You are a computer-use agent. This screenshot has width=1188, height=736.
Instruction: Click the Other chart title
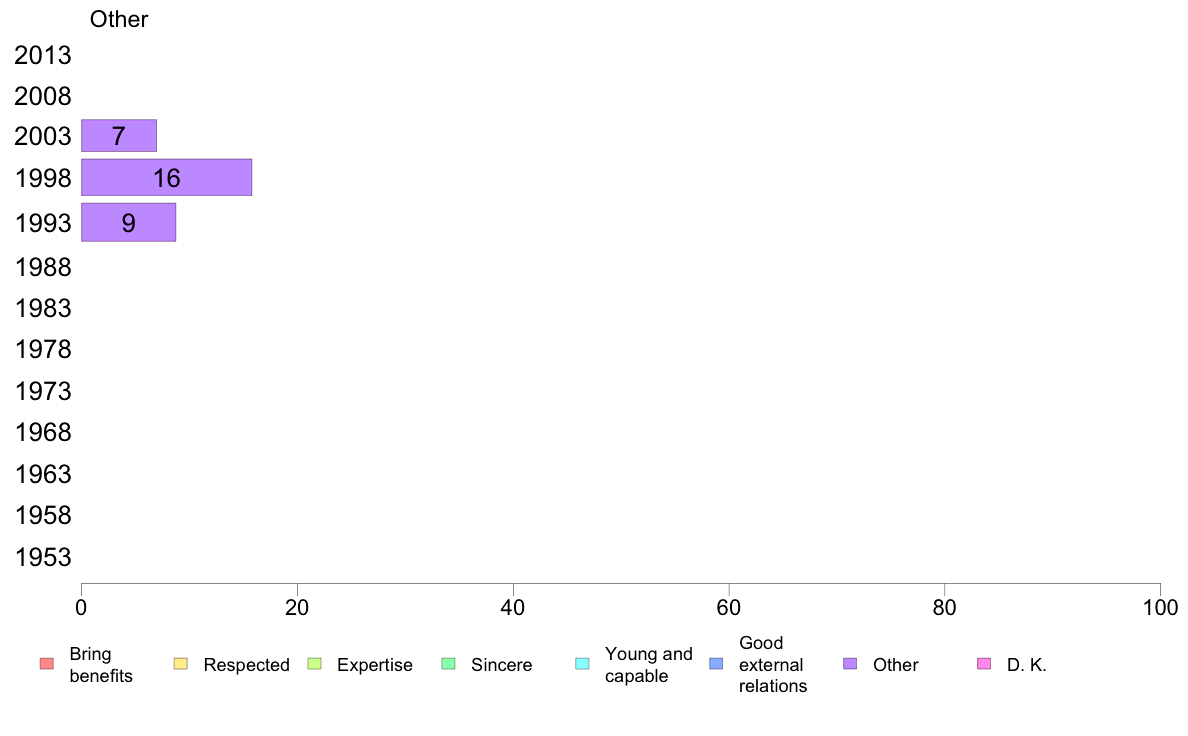point(119,20)
